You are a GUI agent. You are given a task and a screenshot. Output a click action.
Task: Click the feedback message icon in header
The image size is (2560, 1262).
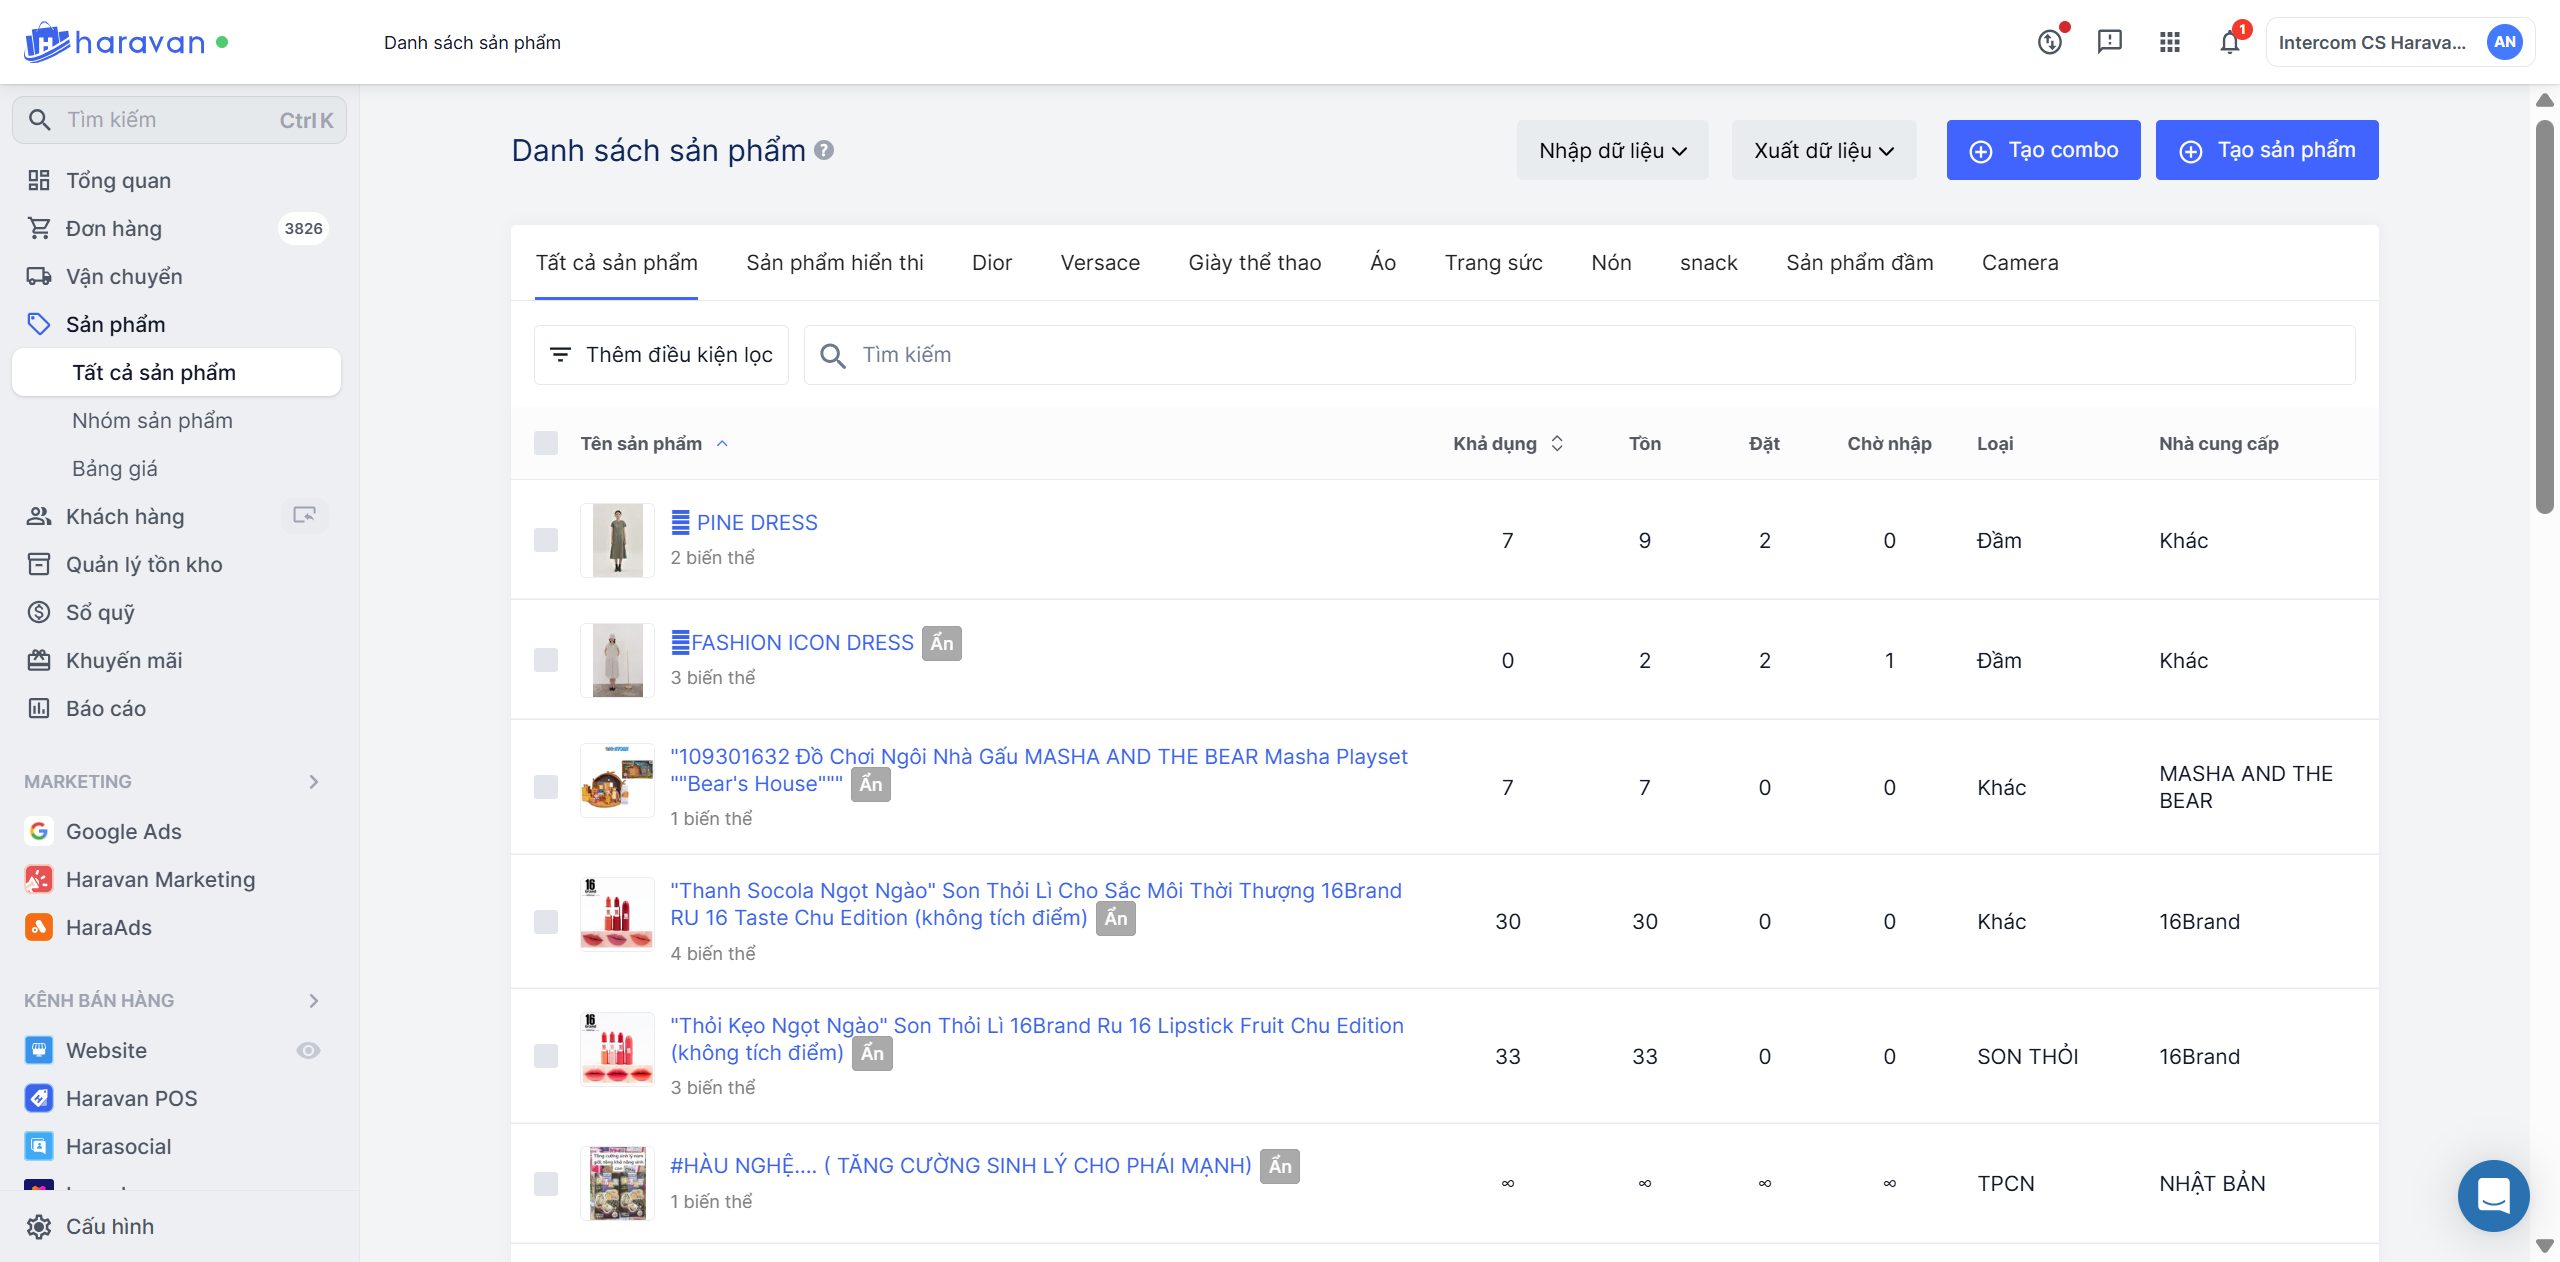2109,42
